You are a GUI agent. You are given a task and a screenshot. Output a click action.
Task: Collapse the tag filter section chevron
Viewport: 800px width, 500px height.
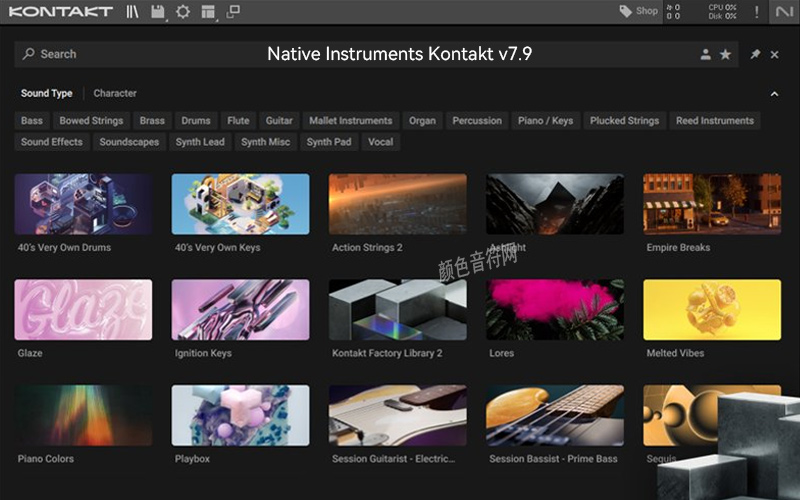click(x=774, y=94)
